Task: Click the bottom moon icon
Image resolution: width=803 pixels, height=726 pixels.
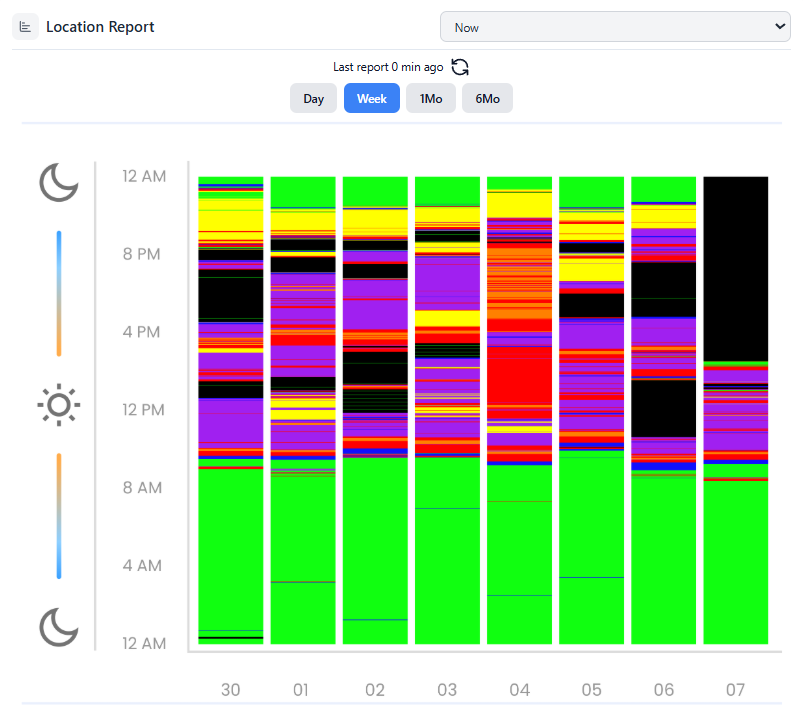Action: (59, 627)
